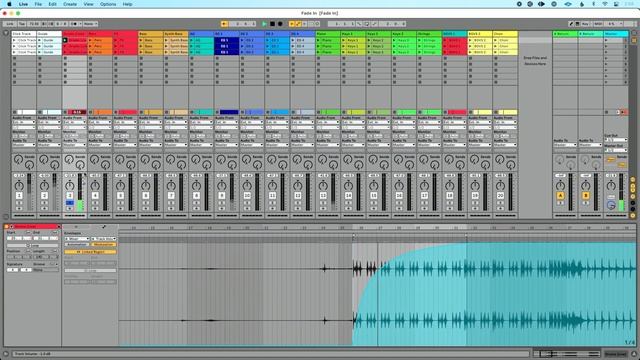Open the Apple menu

(9, 4)
